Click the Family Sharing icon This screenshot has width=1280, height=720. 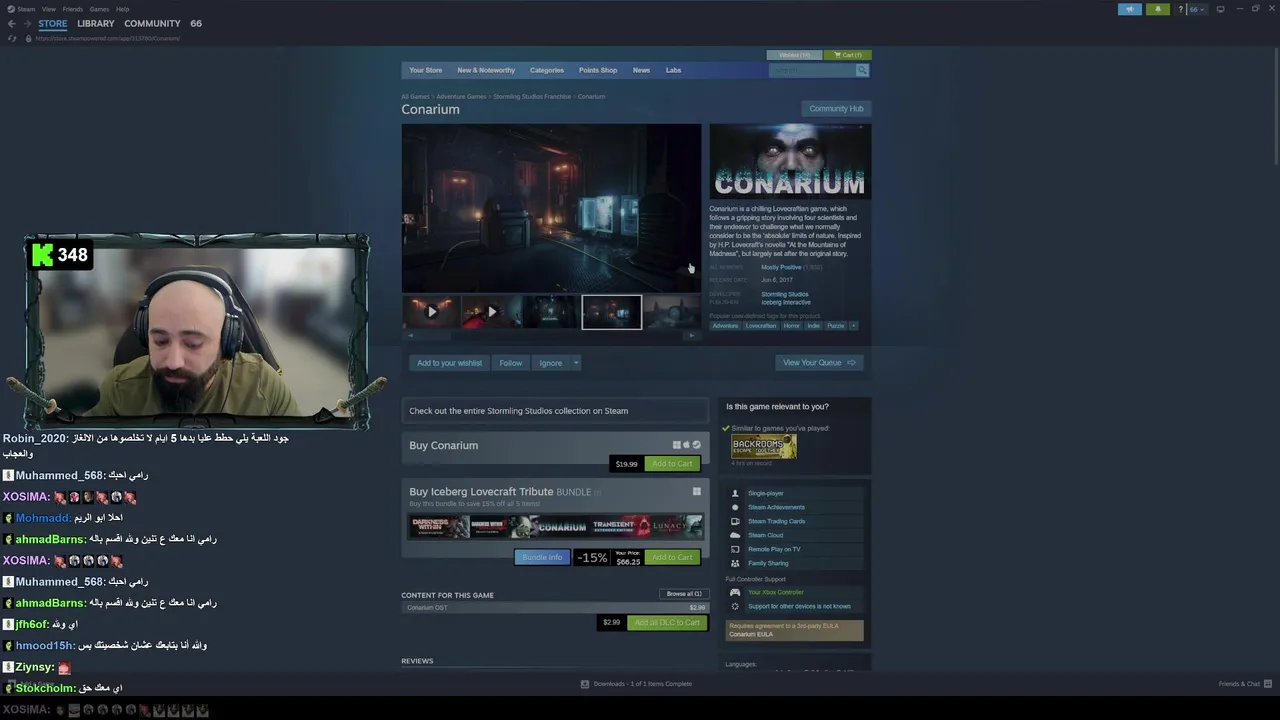coord(735,563)
